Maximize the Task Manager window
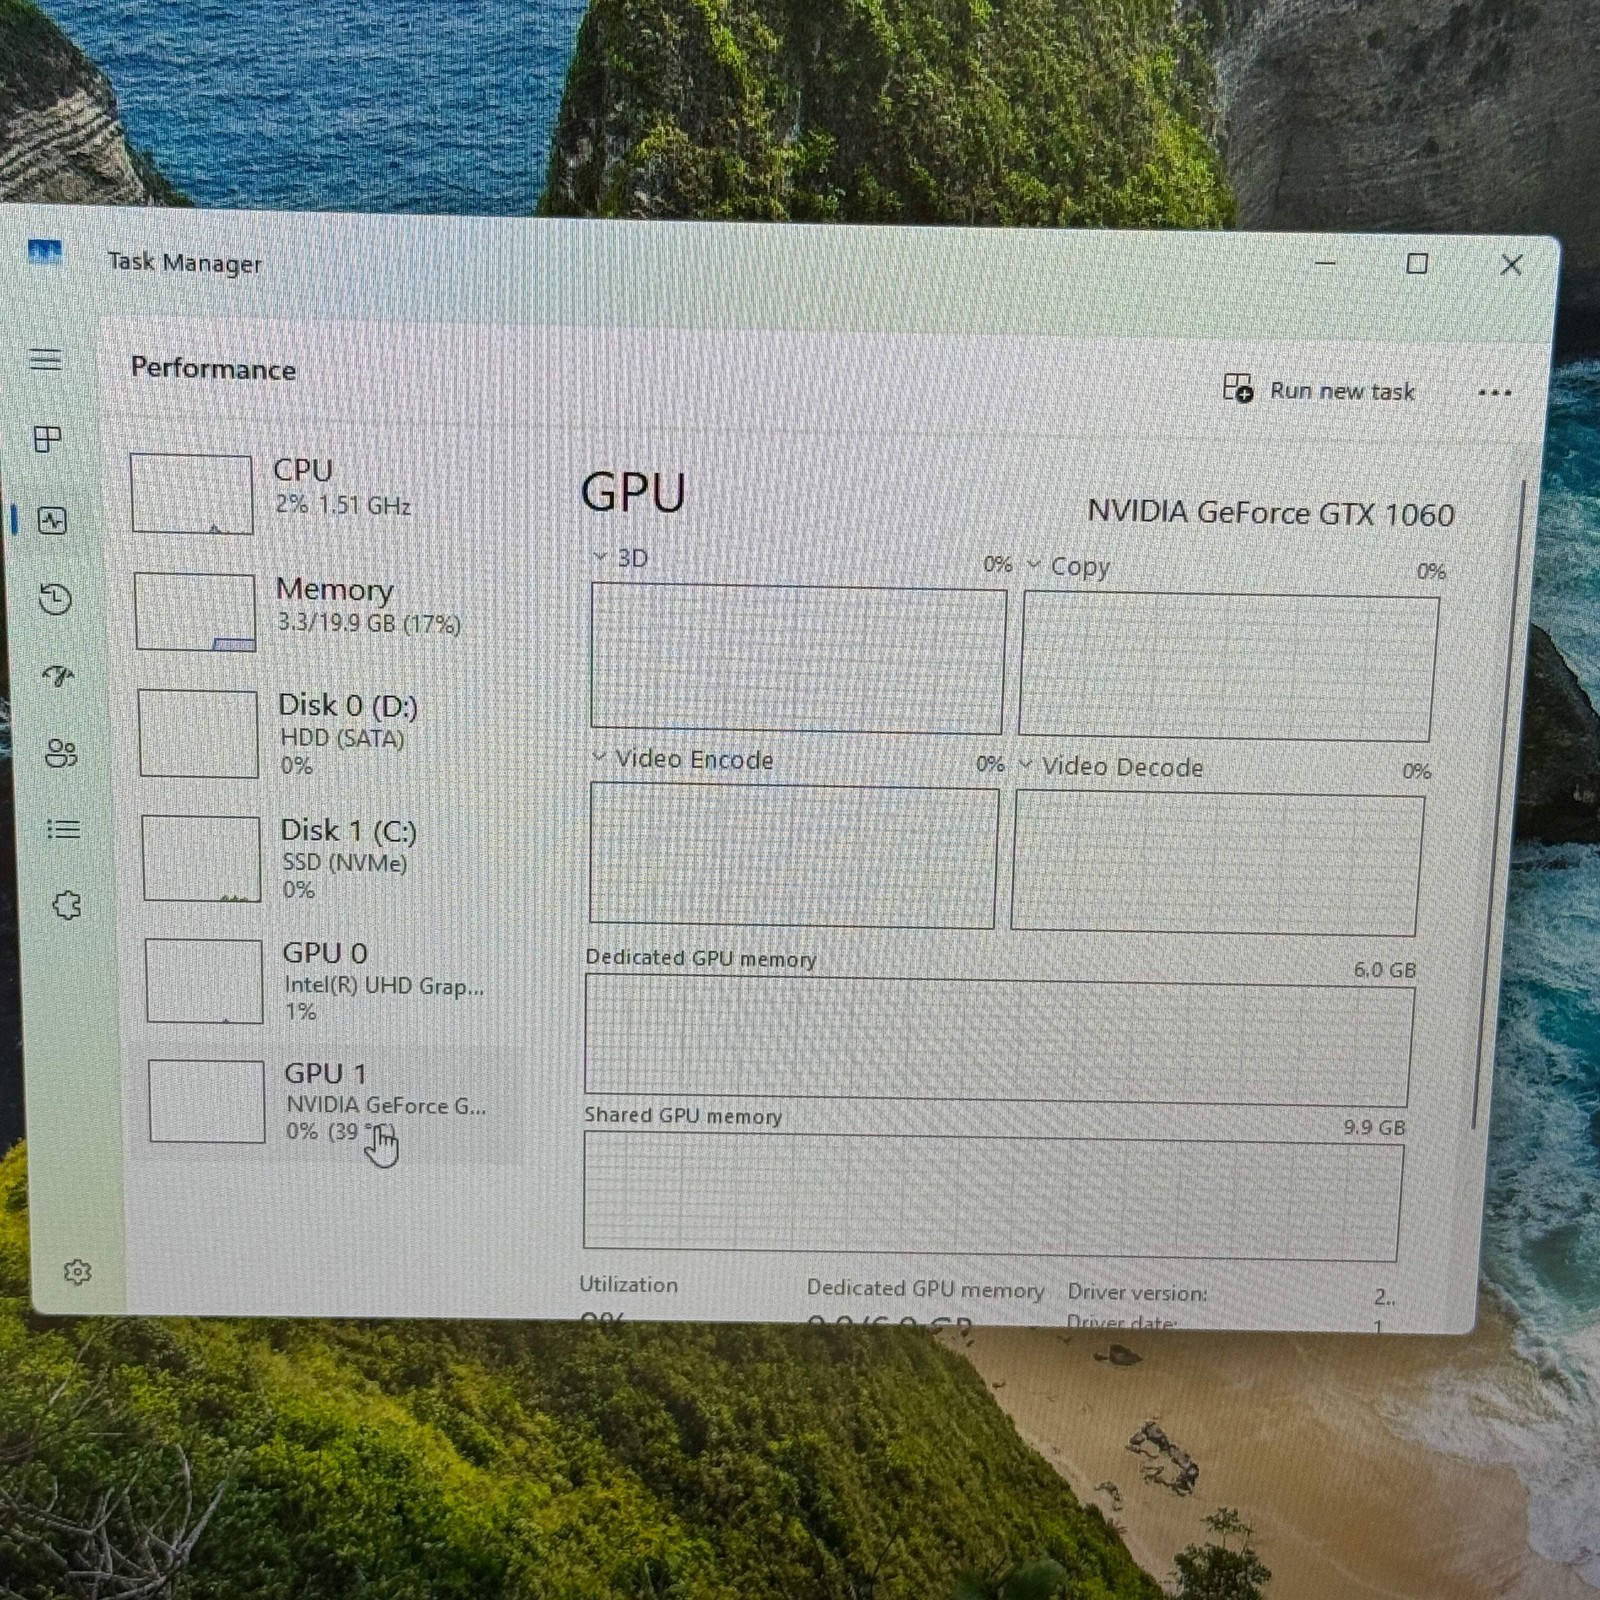 pos(1417,264)
